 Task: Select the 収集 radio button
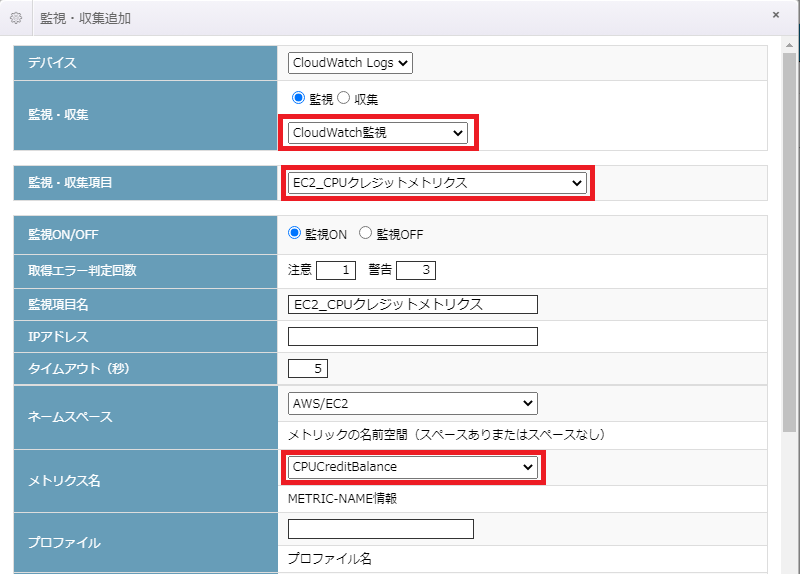(x=343, y=97)
